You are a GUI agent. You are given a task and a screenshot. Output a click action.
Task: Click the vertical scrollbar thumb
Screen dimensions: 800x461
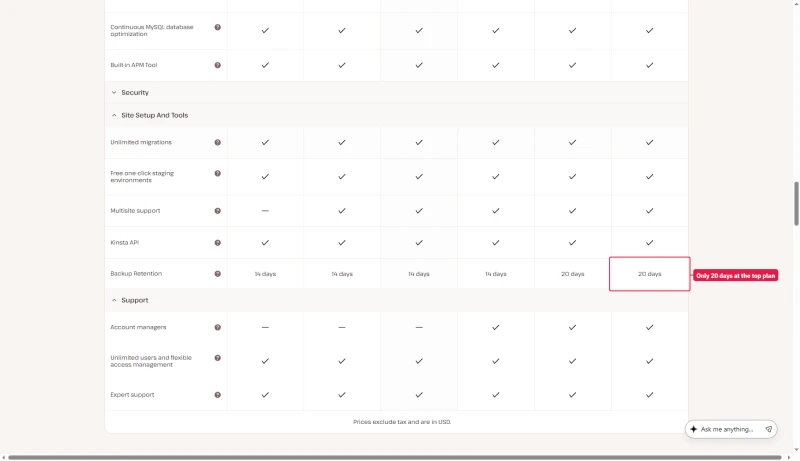pos(796,203)
